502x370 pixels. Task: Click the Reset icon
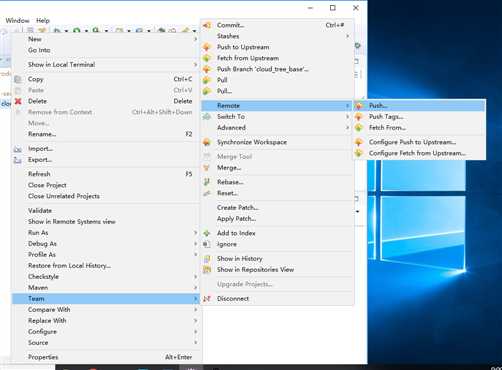coord(207,193)
